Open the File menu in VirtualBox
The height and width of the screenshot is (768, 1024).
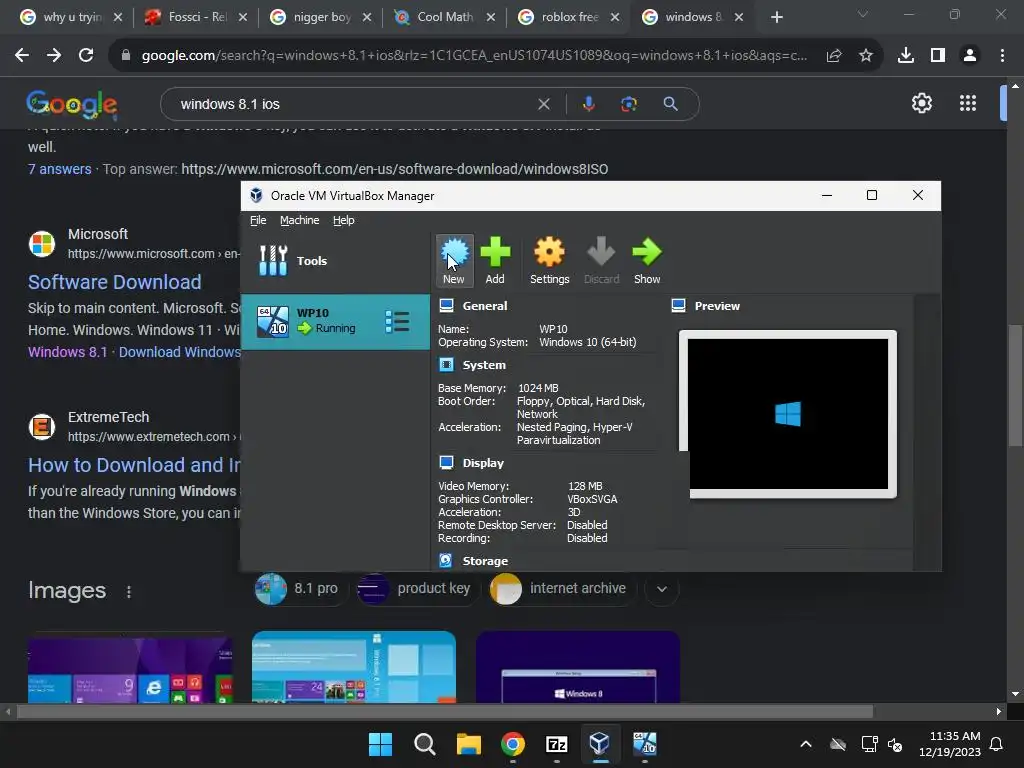[258, 220]
